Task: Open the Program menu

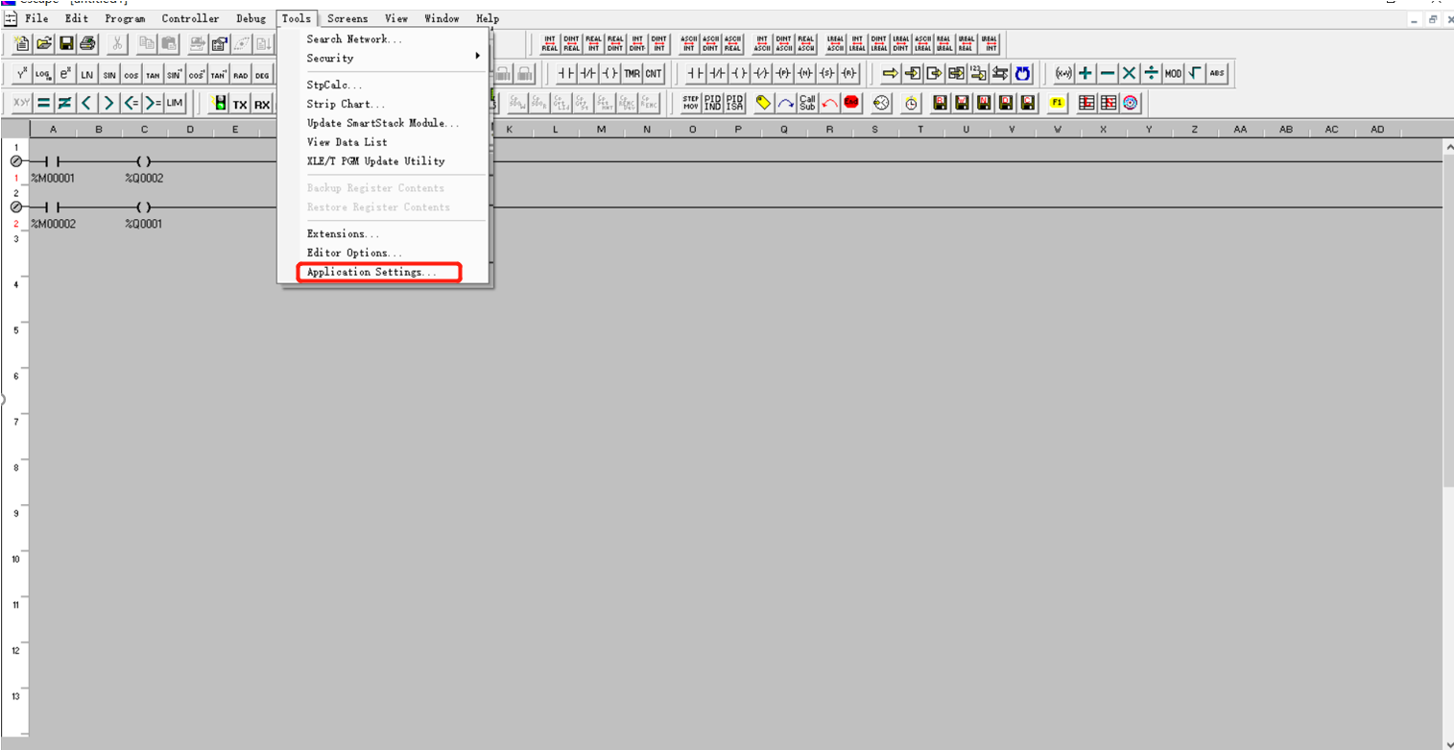Action: [x=125, y=18]
